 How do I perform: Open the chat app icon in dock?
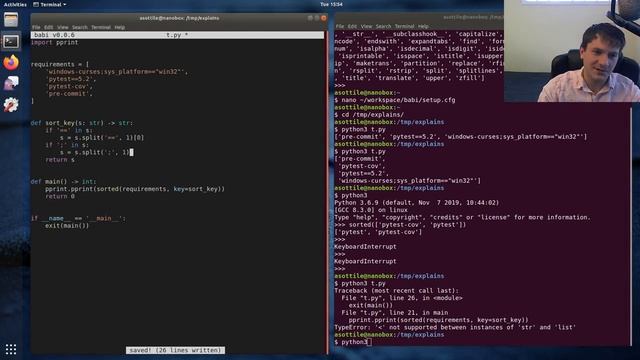coord(11,84)
